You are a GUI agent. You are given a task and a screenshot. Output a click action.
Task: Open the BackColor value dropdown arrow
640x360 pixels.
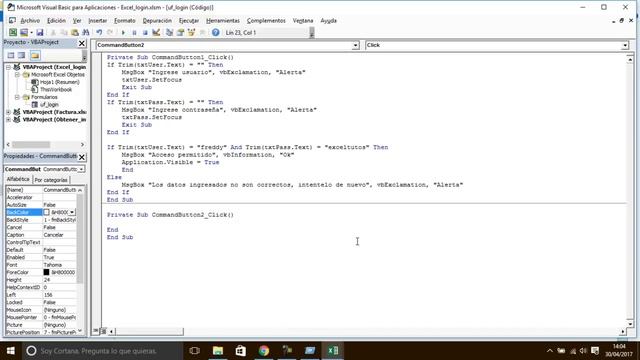[x=72, y=212]
